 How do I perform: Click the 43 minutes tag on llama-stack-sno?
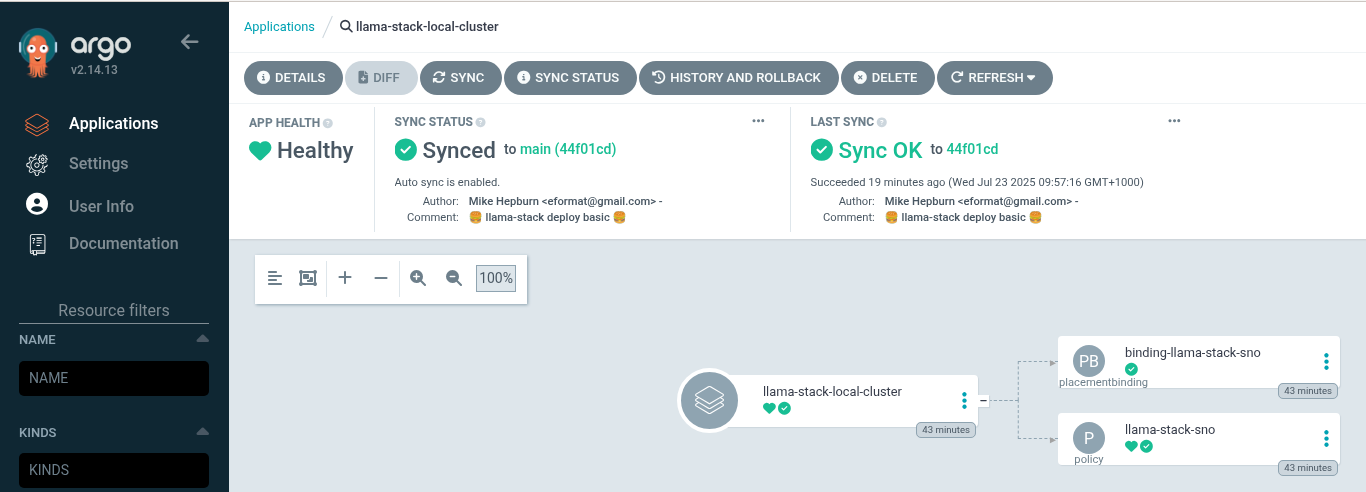pyautogui.click(x=1308, y=468)
